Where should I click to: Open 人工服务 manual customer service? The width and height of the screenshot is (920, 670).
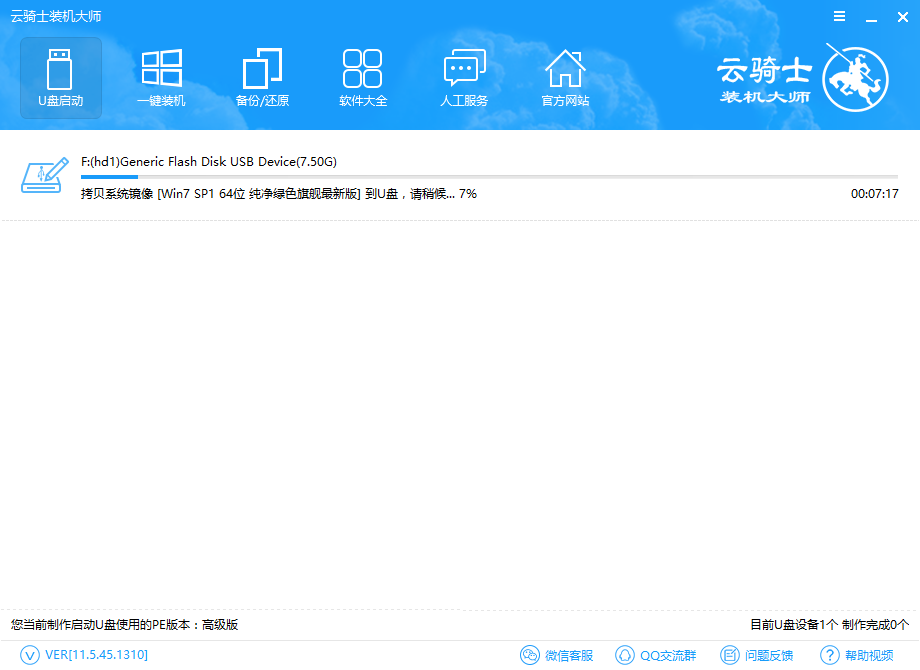463,77
